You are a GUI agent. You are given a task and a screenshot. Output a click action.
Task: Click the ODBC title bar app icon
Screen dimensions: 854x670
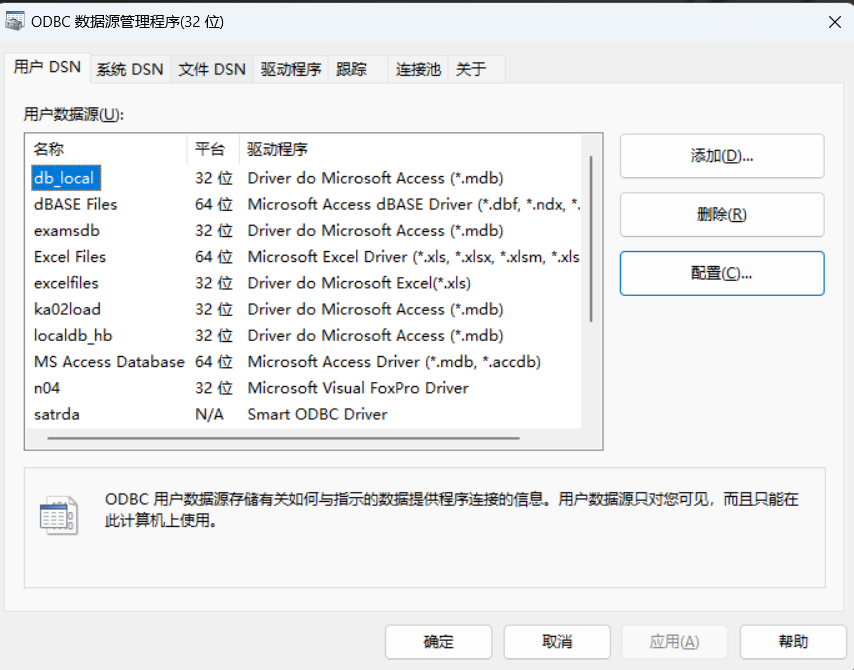click(15, 21)
